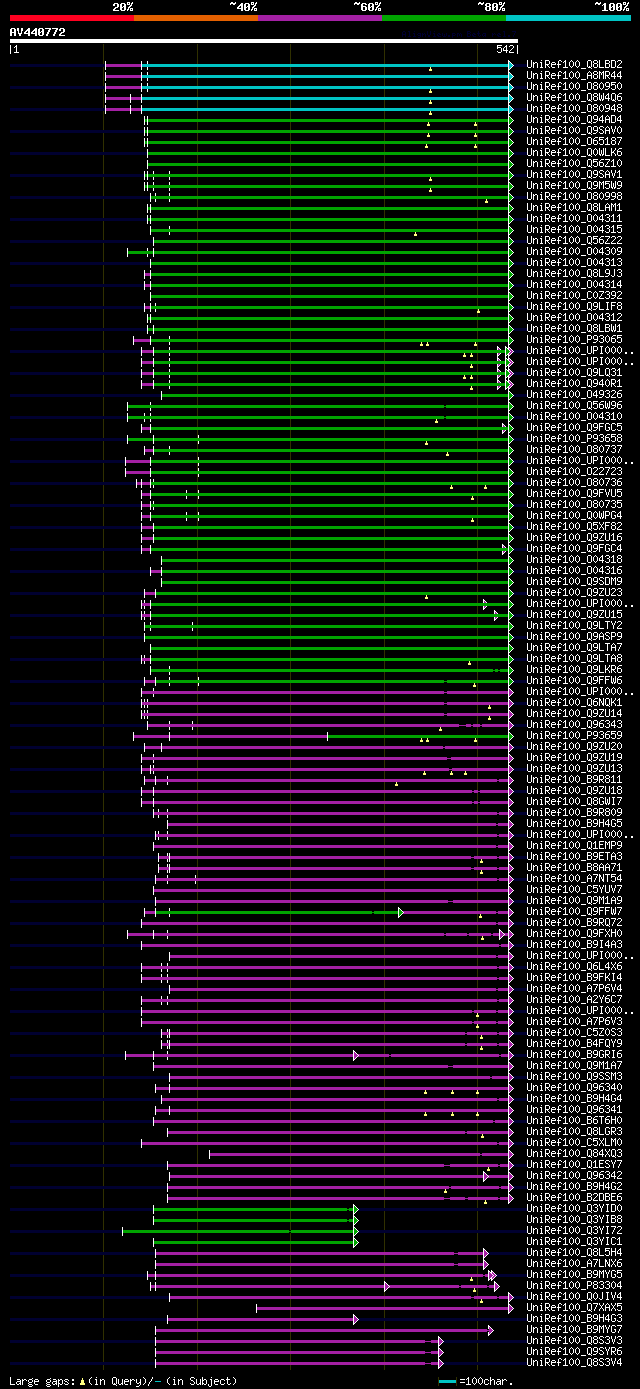Click label UniRef100_B4FQY9
This screenshot has width=640, height=1389.
(574, 1044)
